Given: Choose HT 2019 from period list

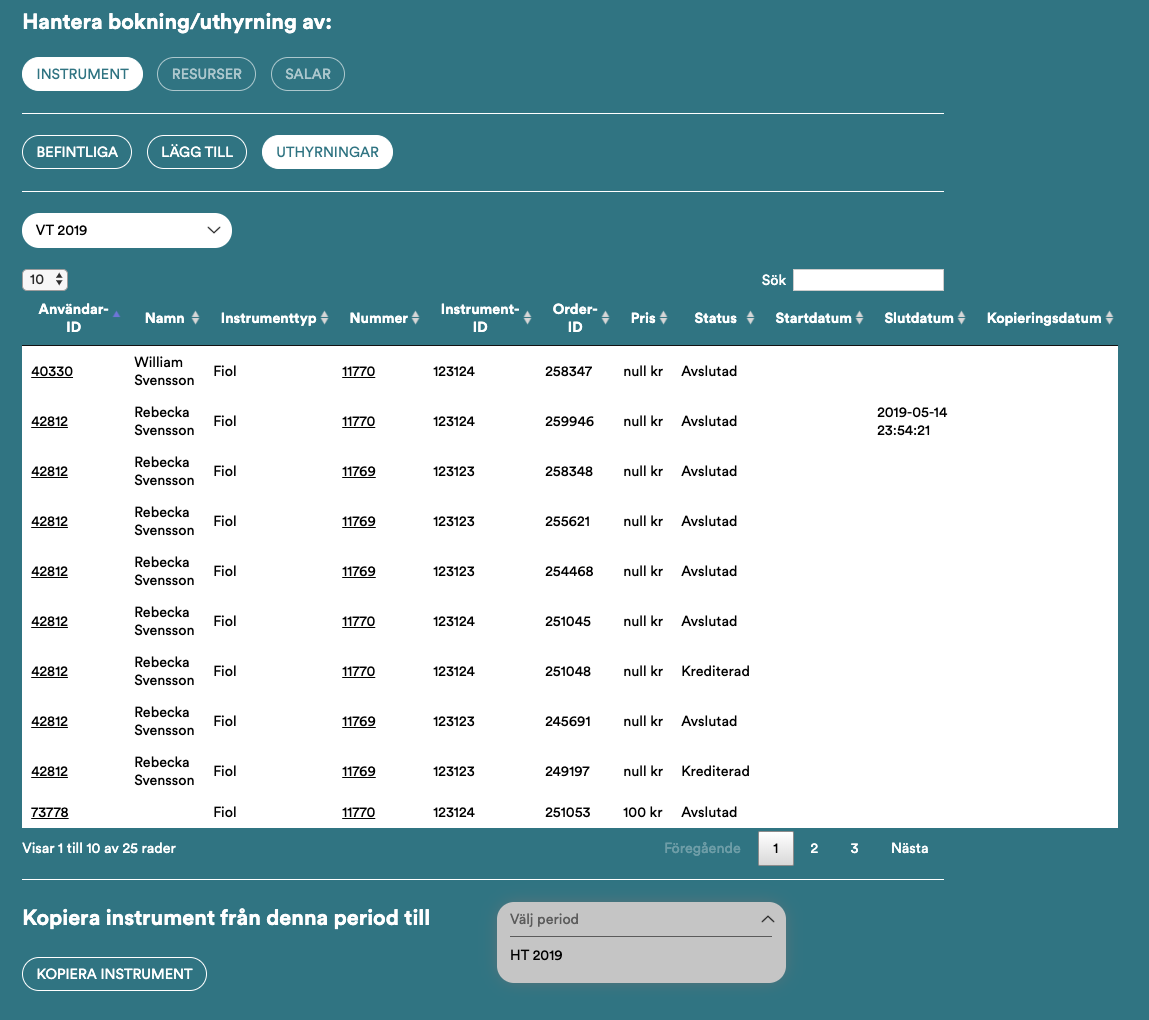Looking at the screenshot, I should coord(537,955).
